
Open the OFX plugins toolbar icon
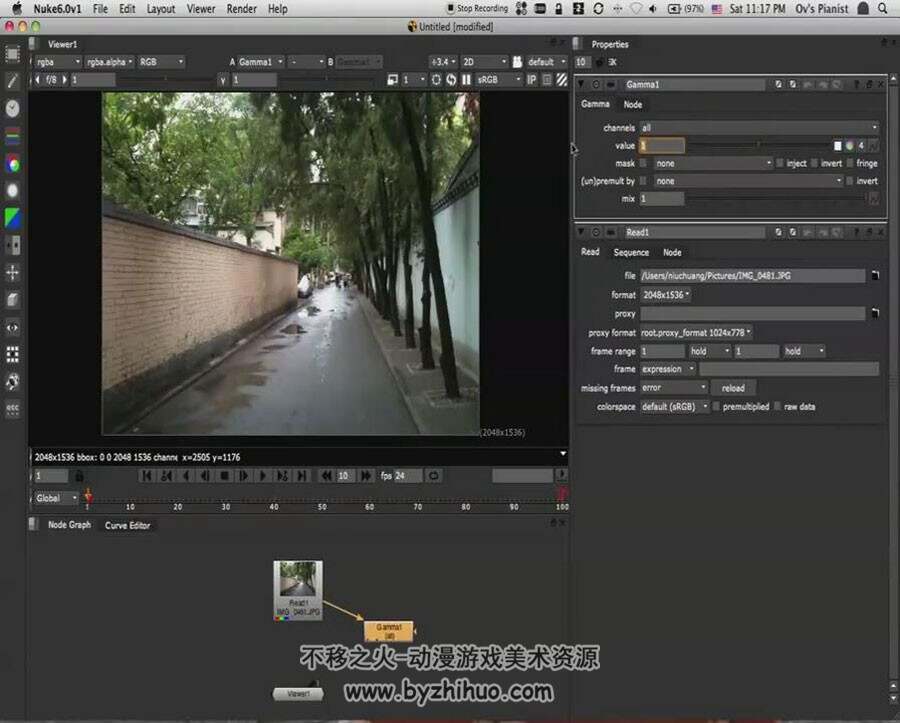[12, 408]
